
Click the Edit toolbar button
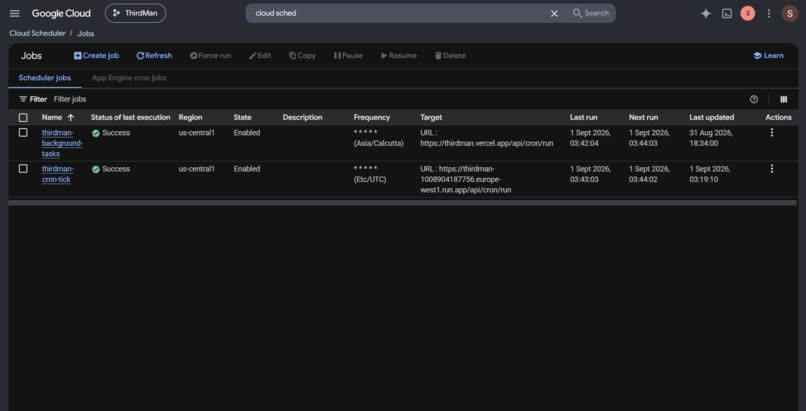260,55
